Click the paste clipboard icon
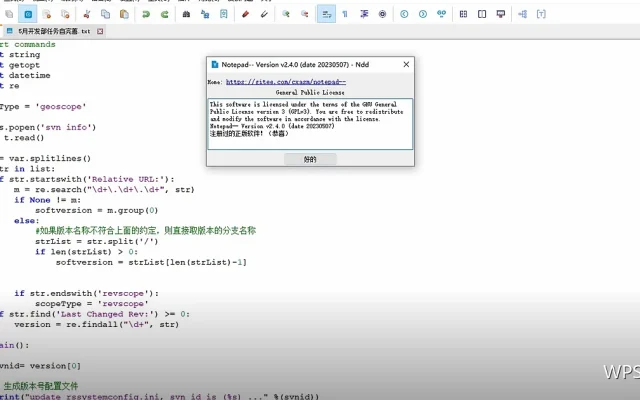Screen dimensions: 640x400 (124, 14)
